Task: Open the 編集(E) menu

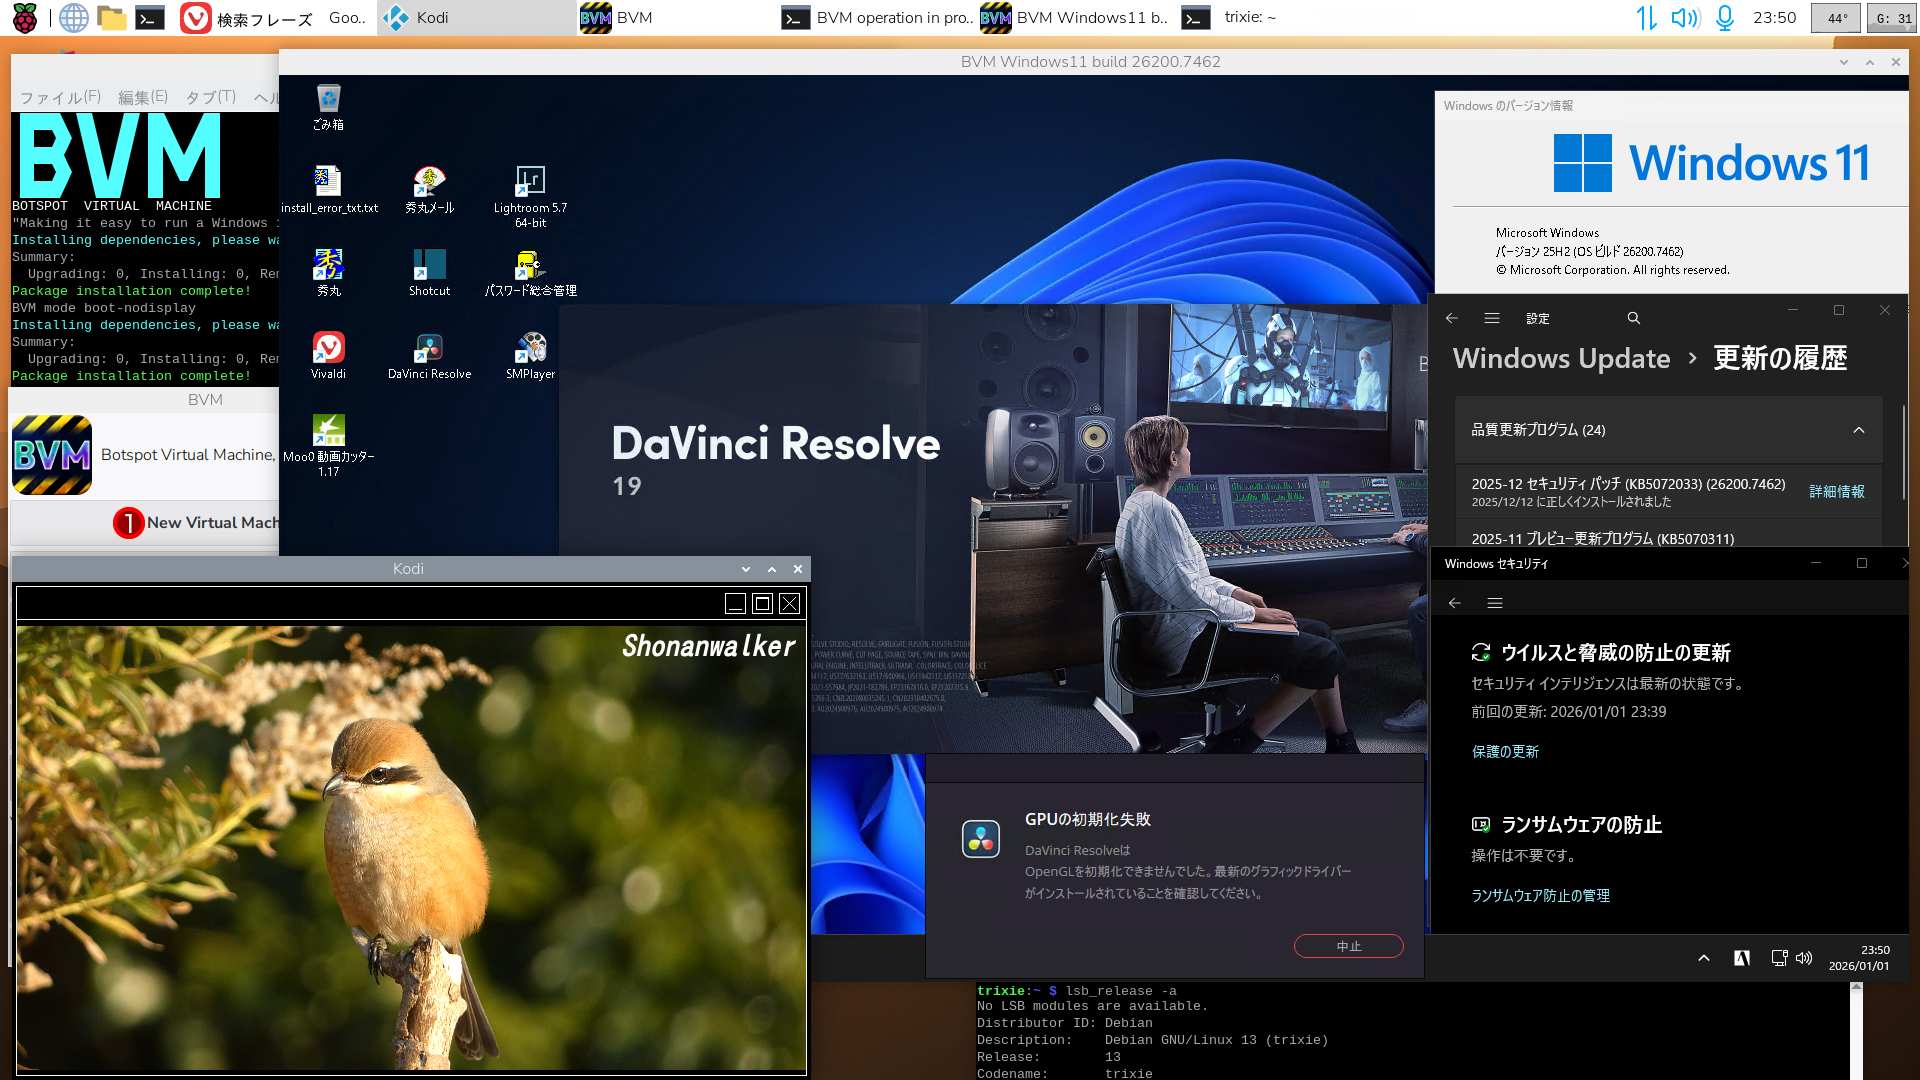Action: coord(143,97)
